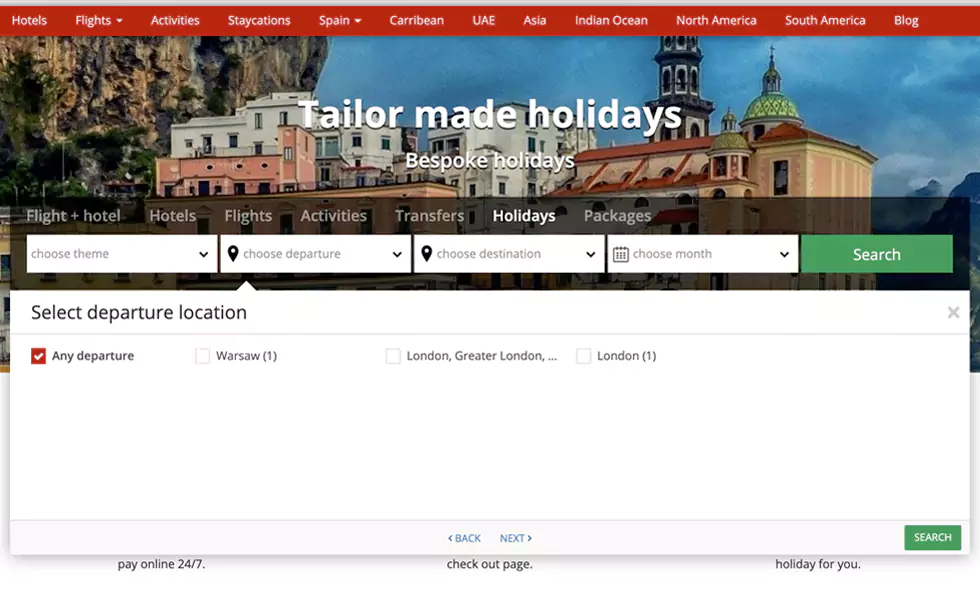Click the NEXT link in the dialog

[515, 538]
